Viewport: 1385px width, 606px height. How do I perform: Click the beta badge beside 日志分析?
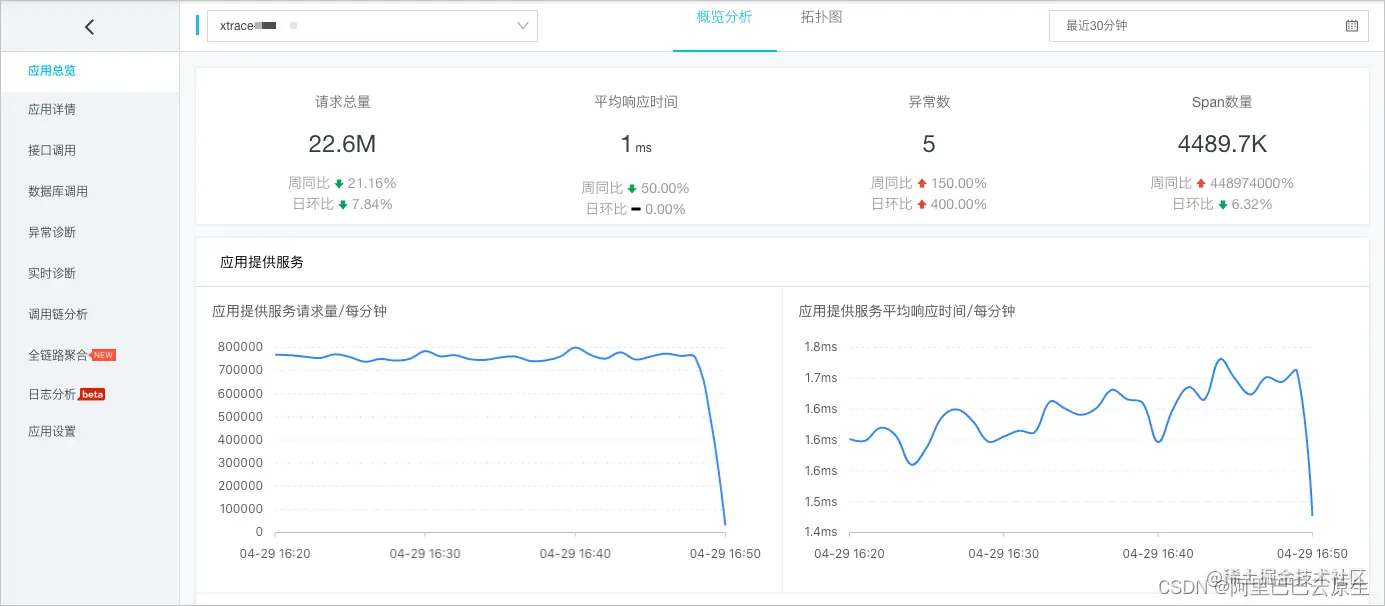click(x=92, y=394)
